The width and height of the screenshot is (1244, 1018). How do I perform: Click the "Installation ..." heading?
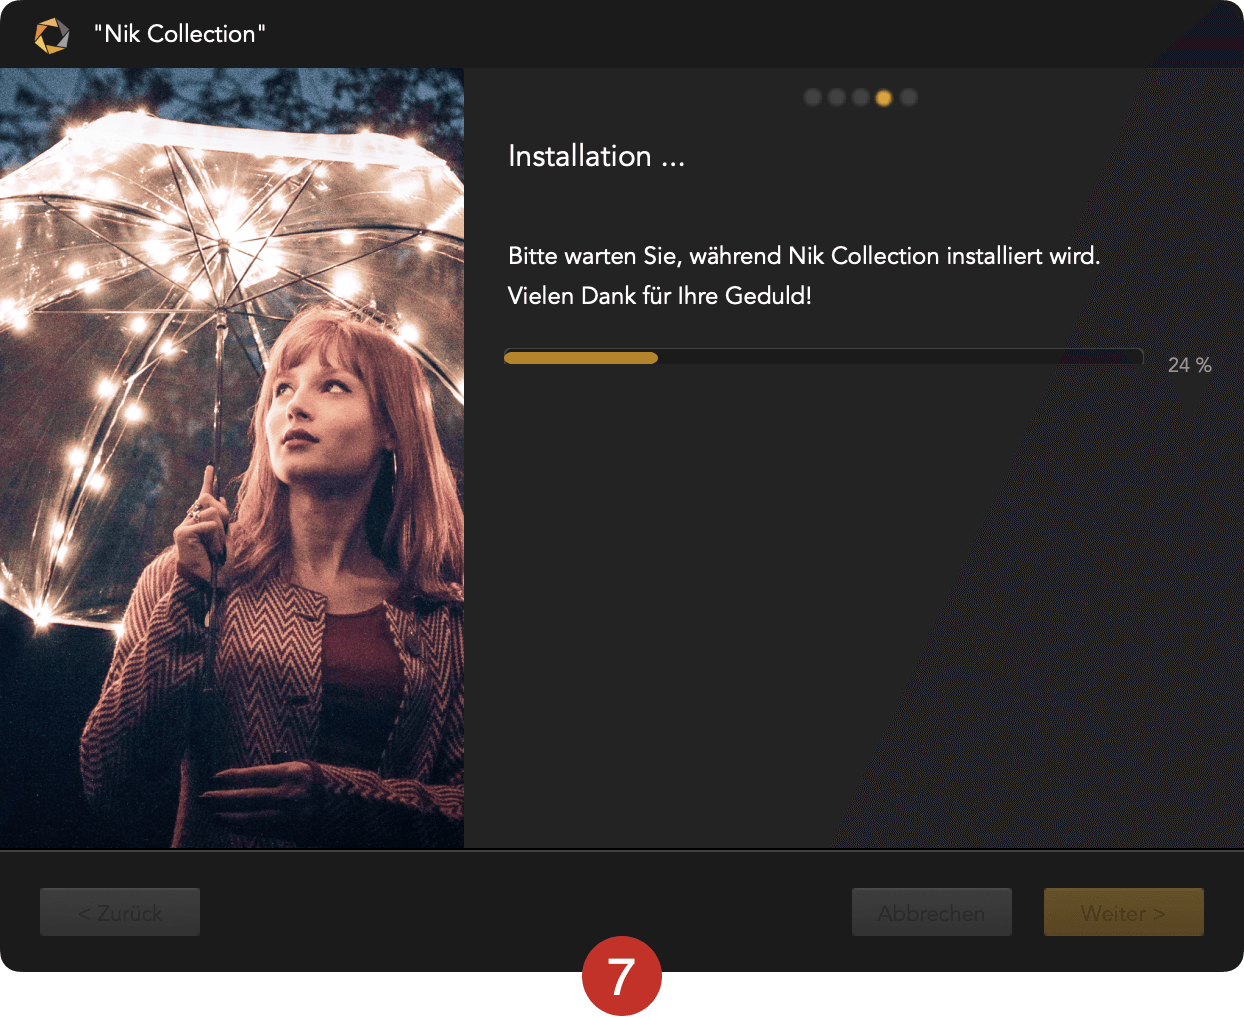[597, 156]
